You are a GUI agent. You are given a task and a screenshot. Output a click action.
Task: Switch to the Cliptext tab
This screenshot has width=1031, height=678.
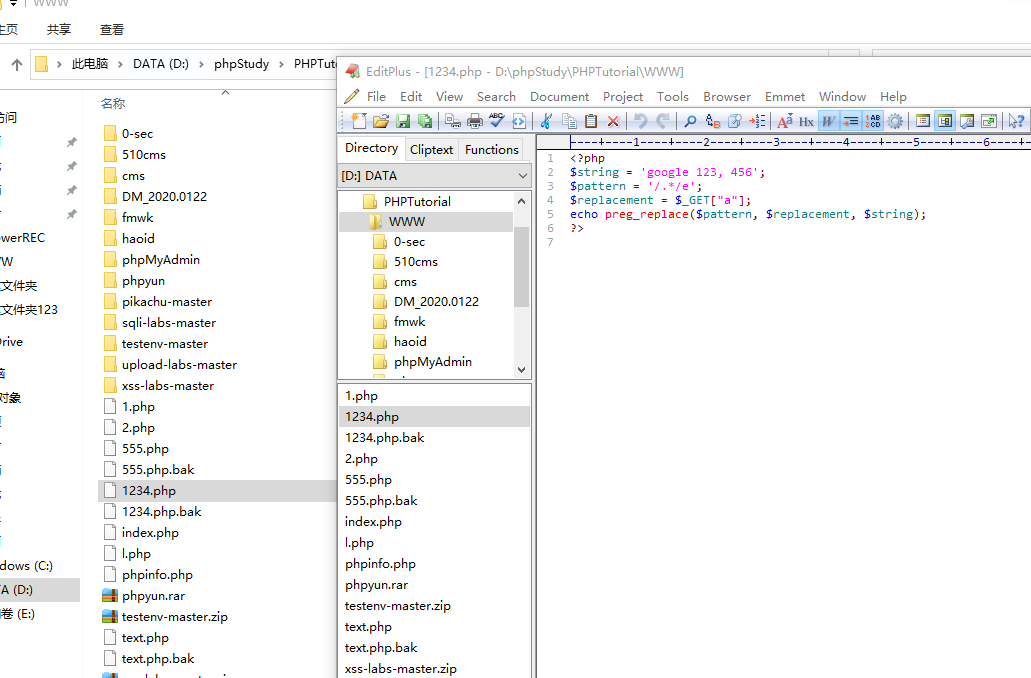[431, 149]
